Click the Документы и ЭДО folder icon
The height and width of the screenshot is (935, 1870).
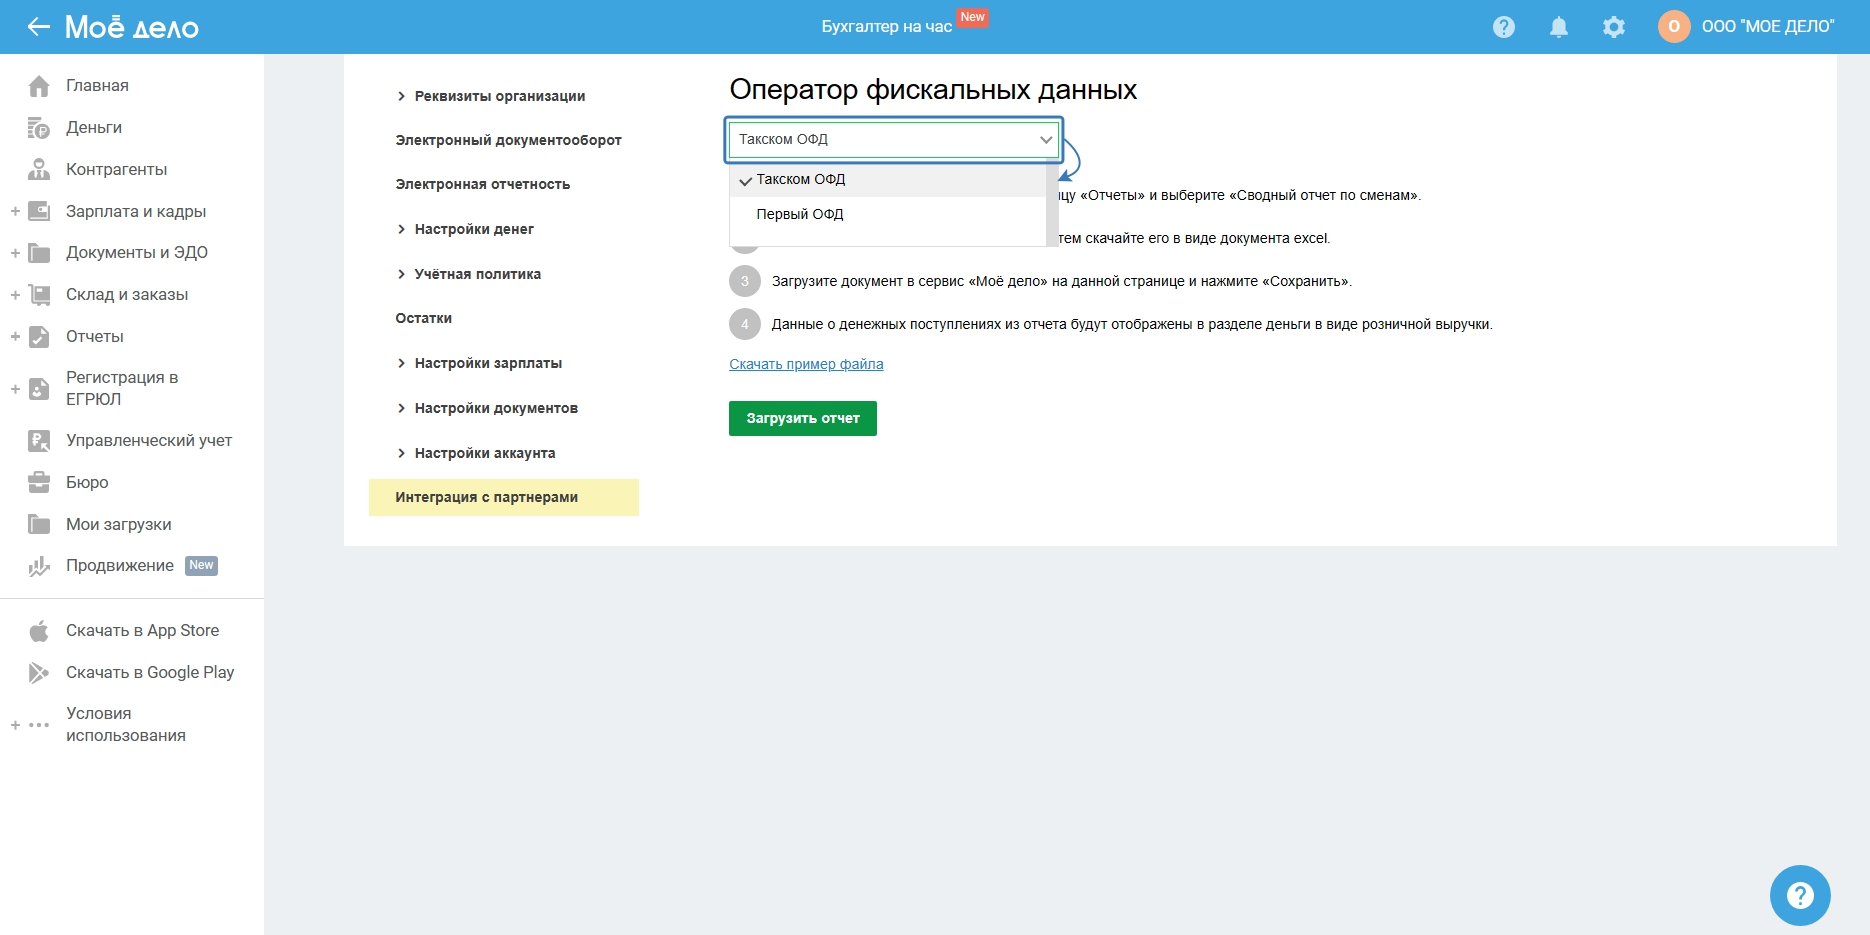[x=39, y=253]
